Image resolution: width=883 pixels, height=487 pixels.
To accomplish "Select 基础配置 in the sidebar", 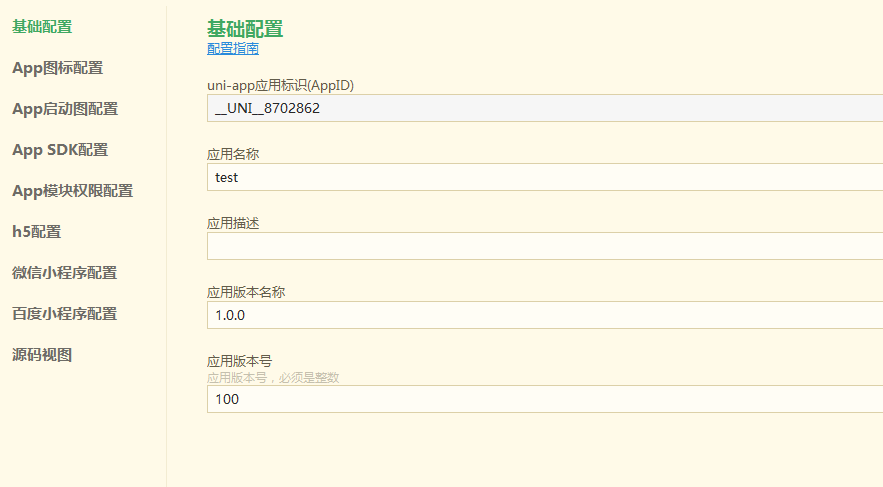I will coord(42,26).
